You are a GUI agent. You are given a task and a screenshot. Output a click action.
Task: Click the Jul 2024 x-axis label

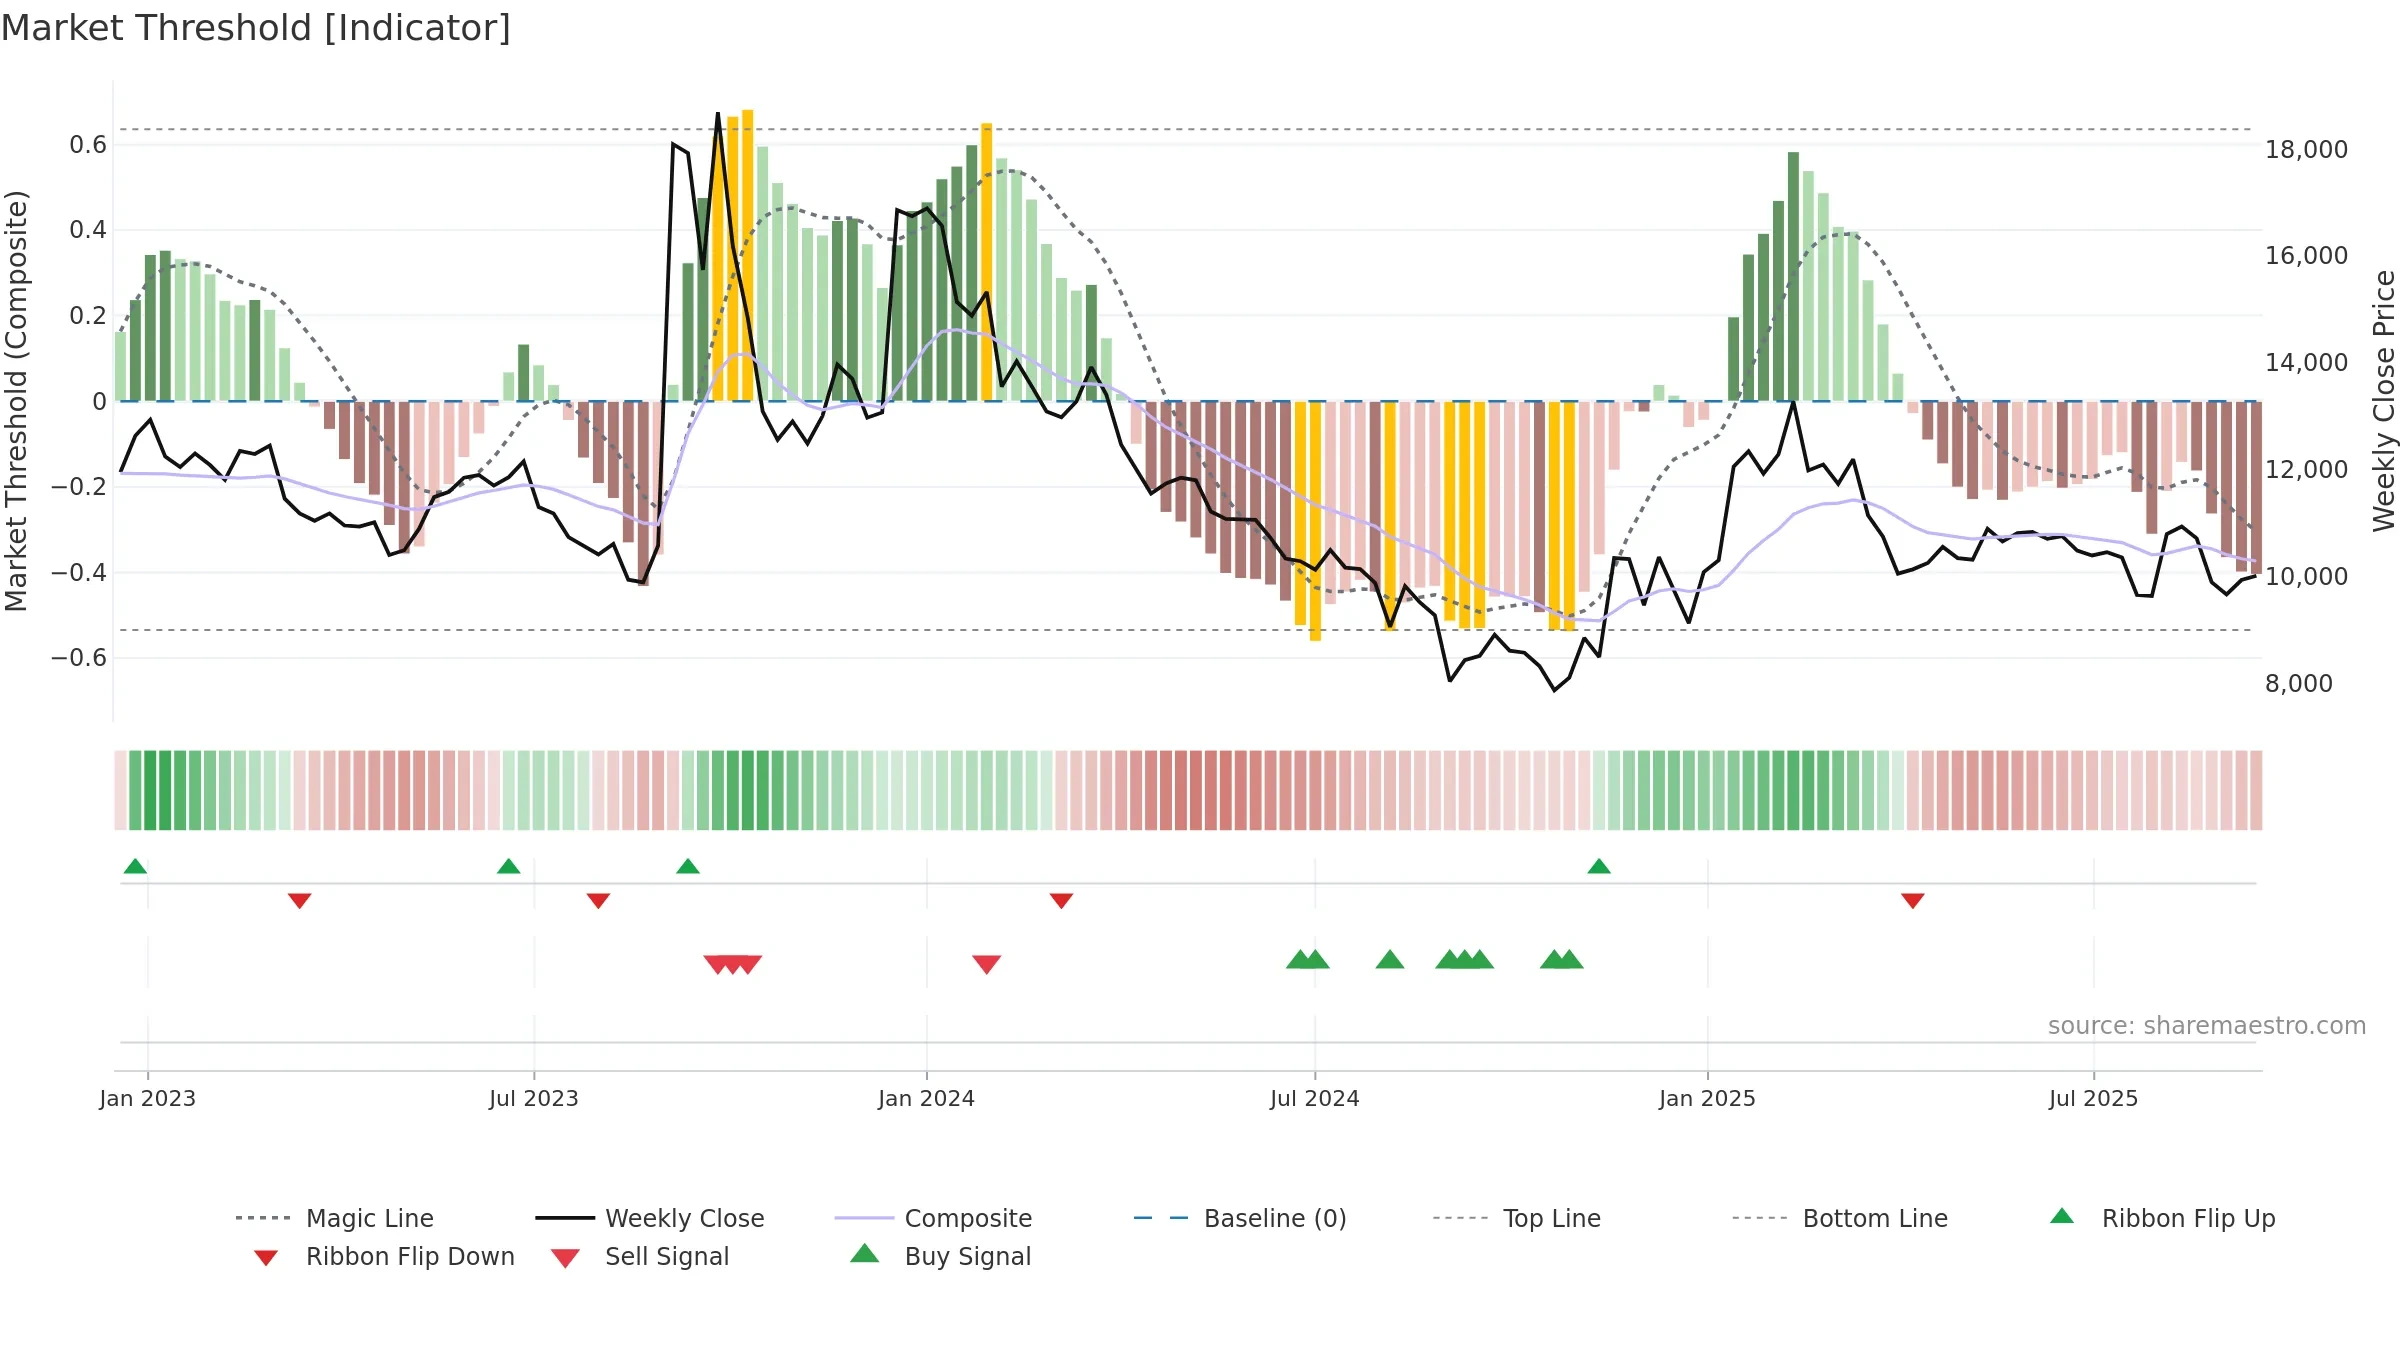[x=1315, y=1098]
